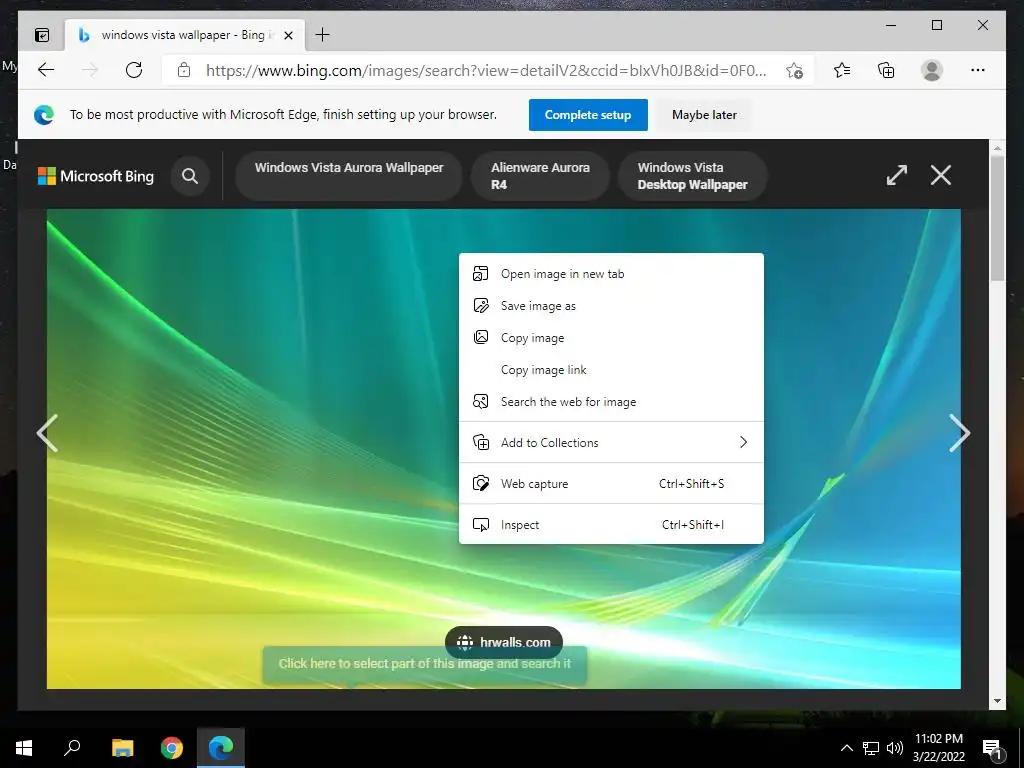Select Alienware Aurora R4 suggestion
1024x768 pixels.
(x=540, y=176)
